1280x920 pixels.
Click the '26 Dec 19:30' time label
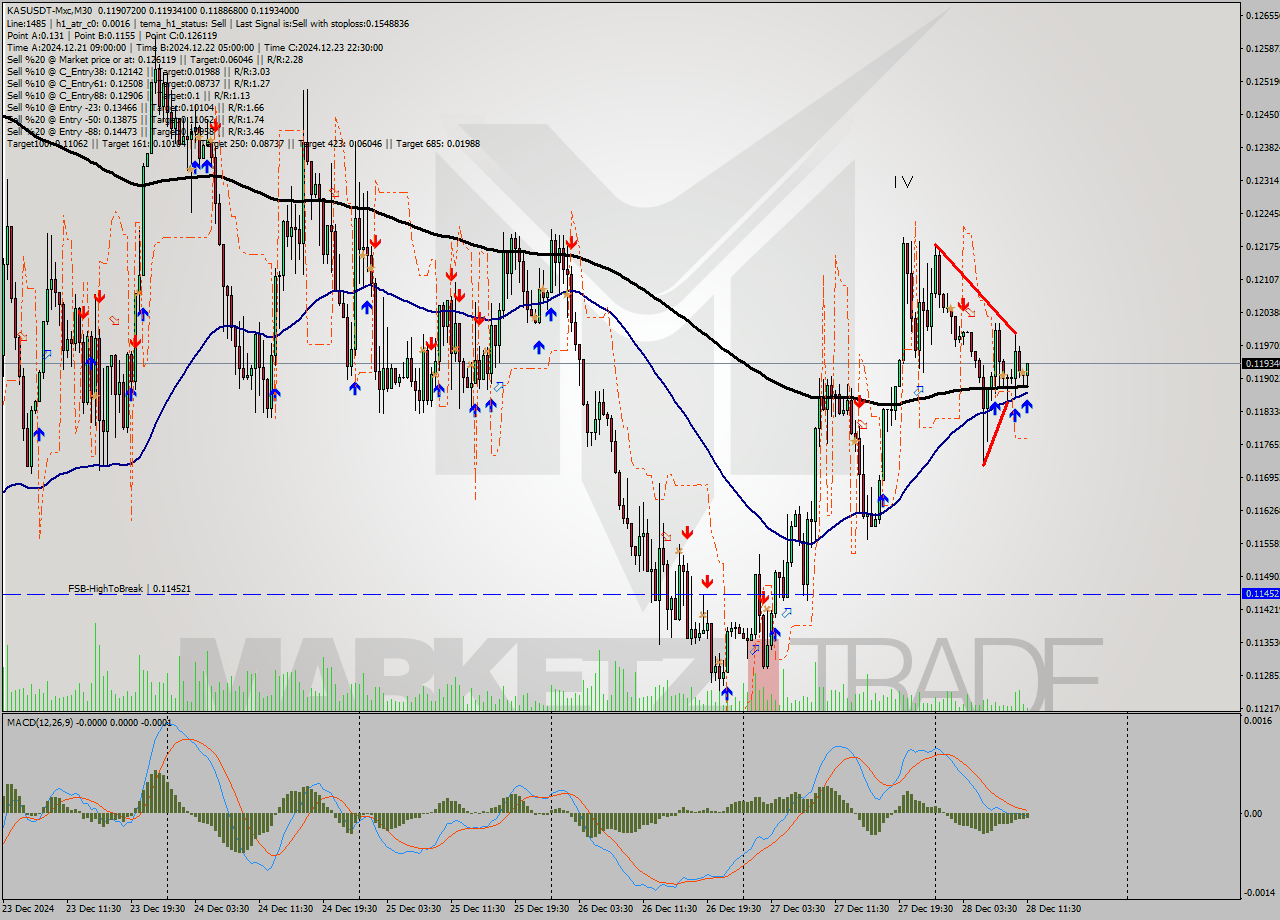[734, 909]
